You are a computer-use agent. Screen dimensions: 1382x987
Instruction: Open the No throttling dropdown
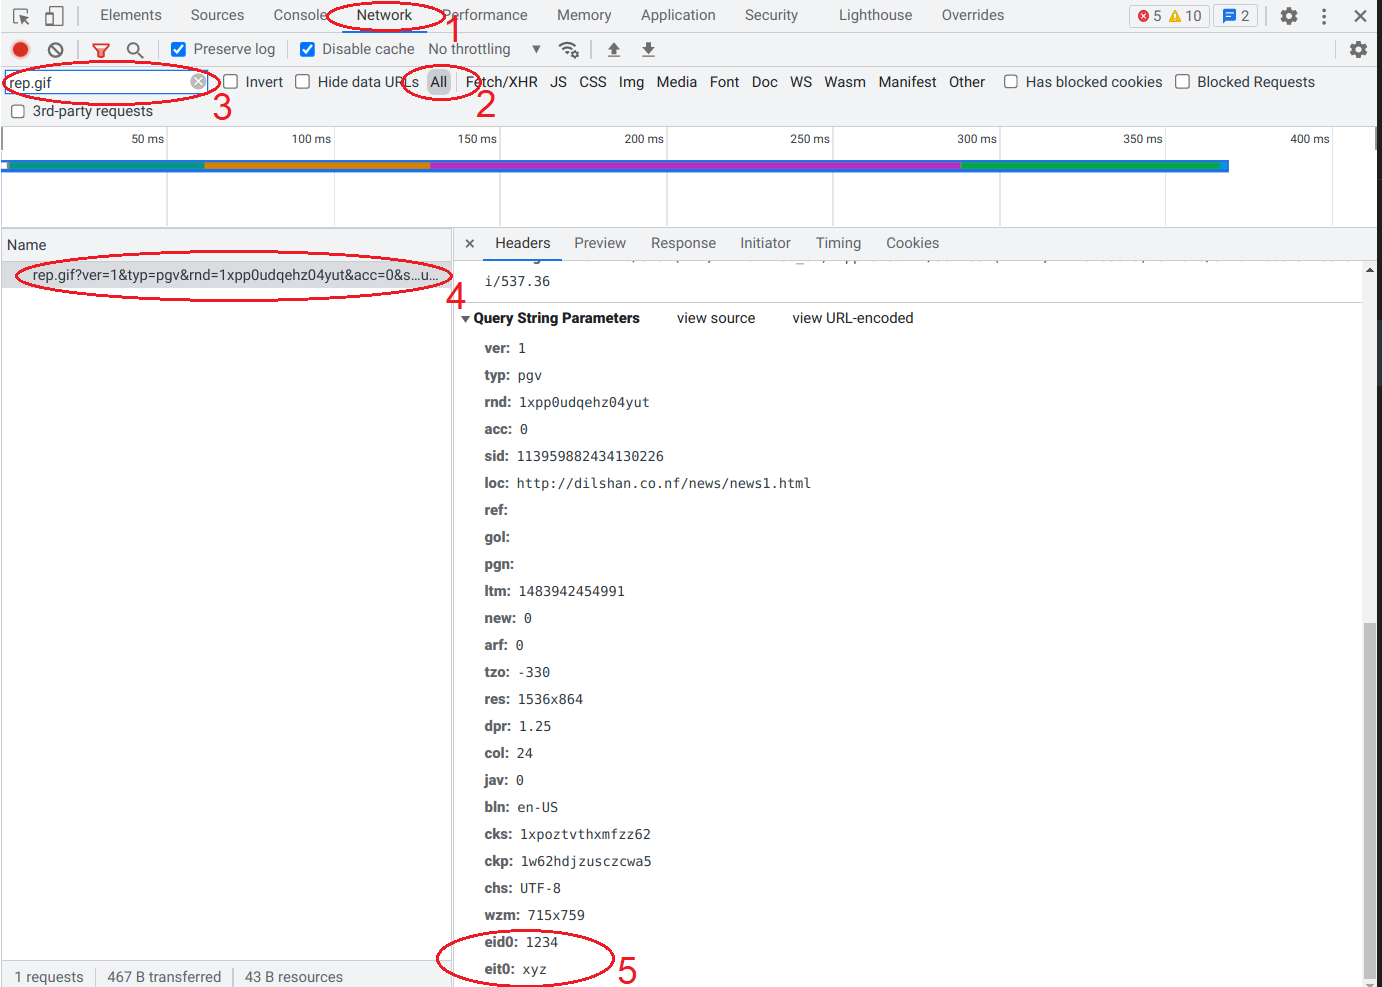pos(485,49)
